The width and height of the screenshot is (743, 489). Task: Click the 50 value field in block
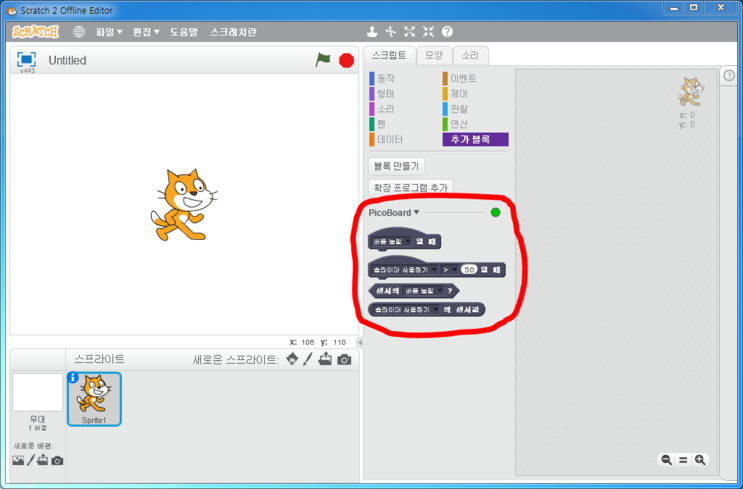click(469, 270)
